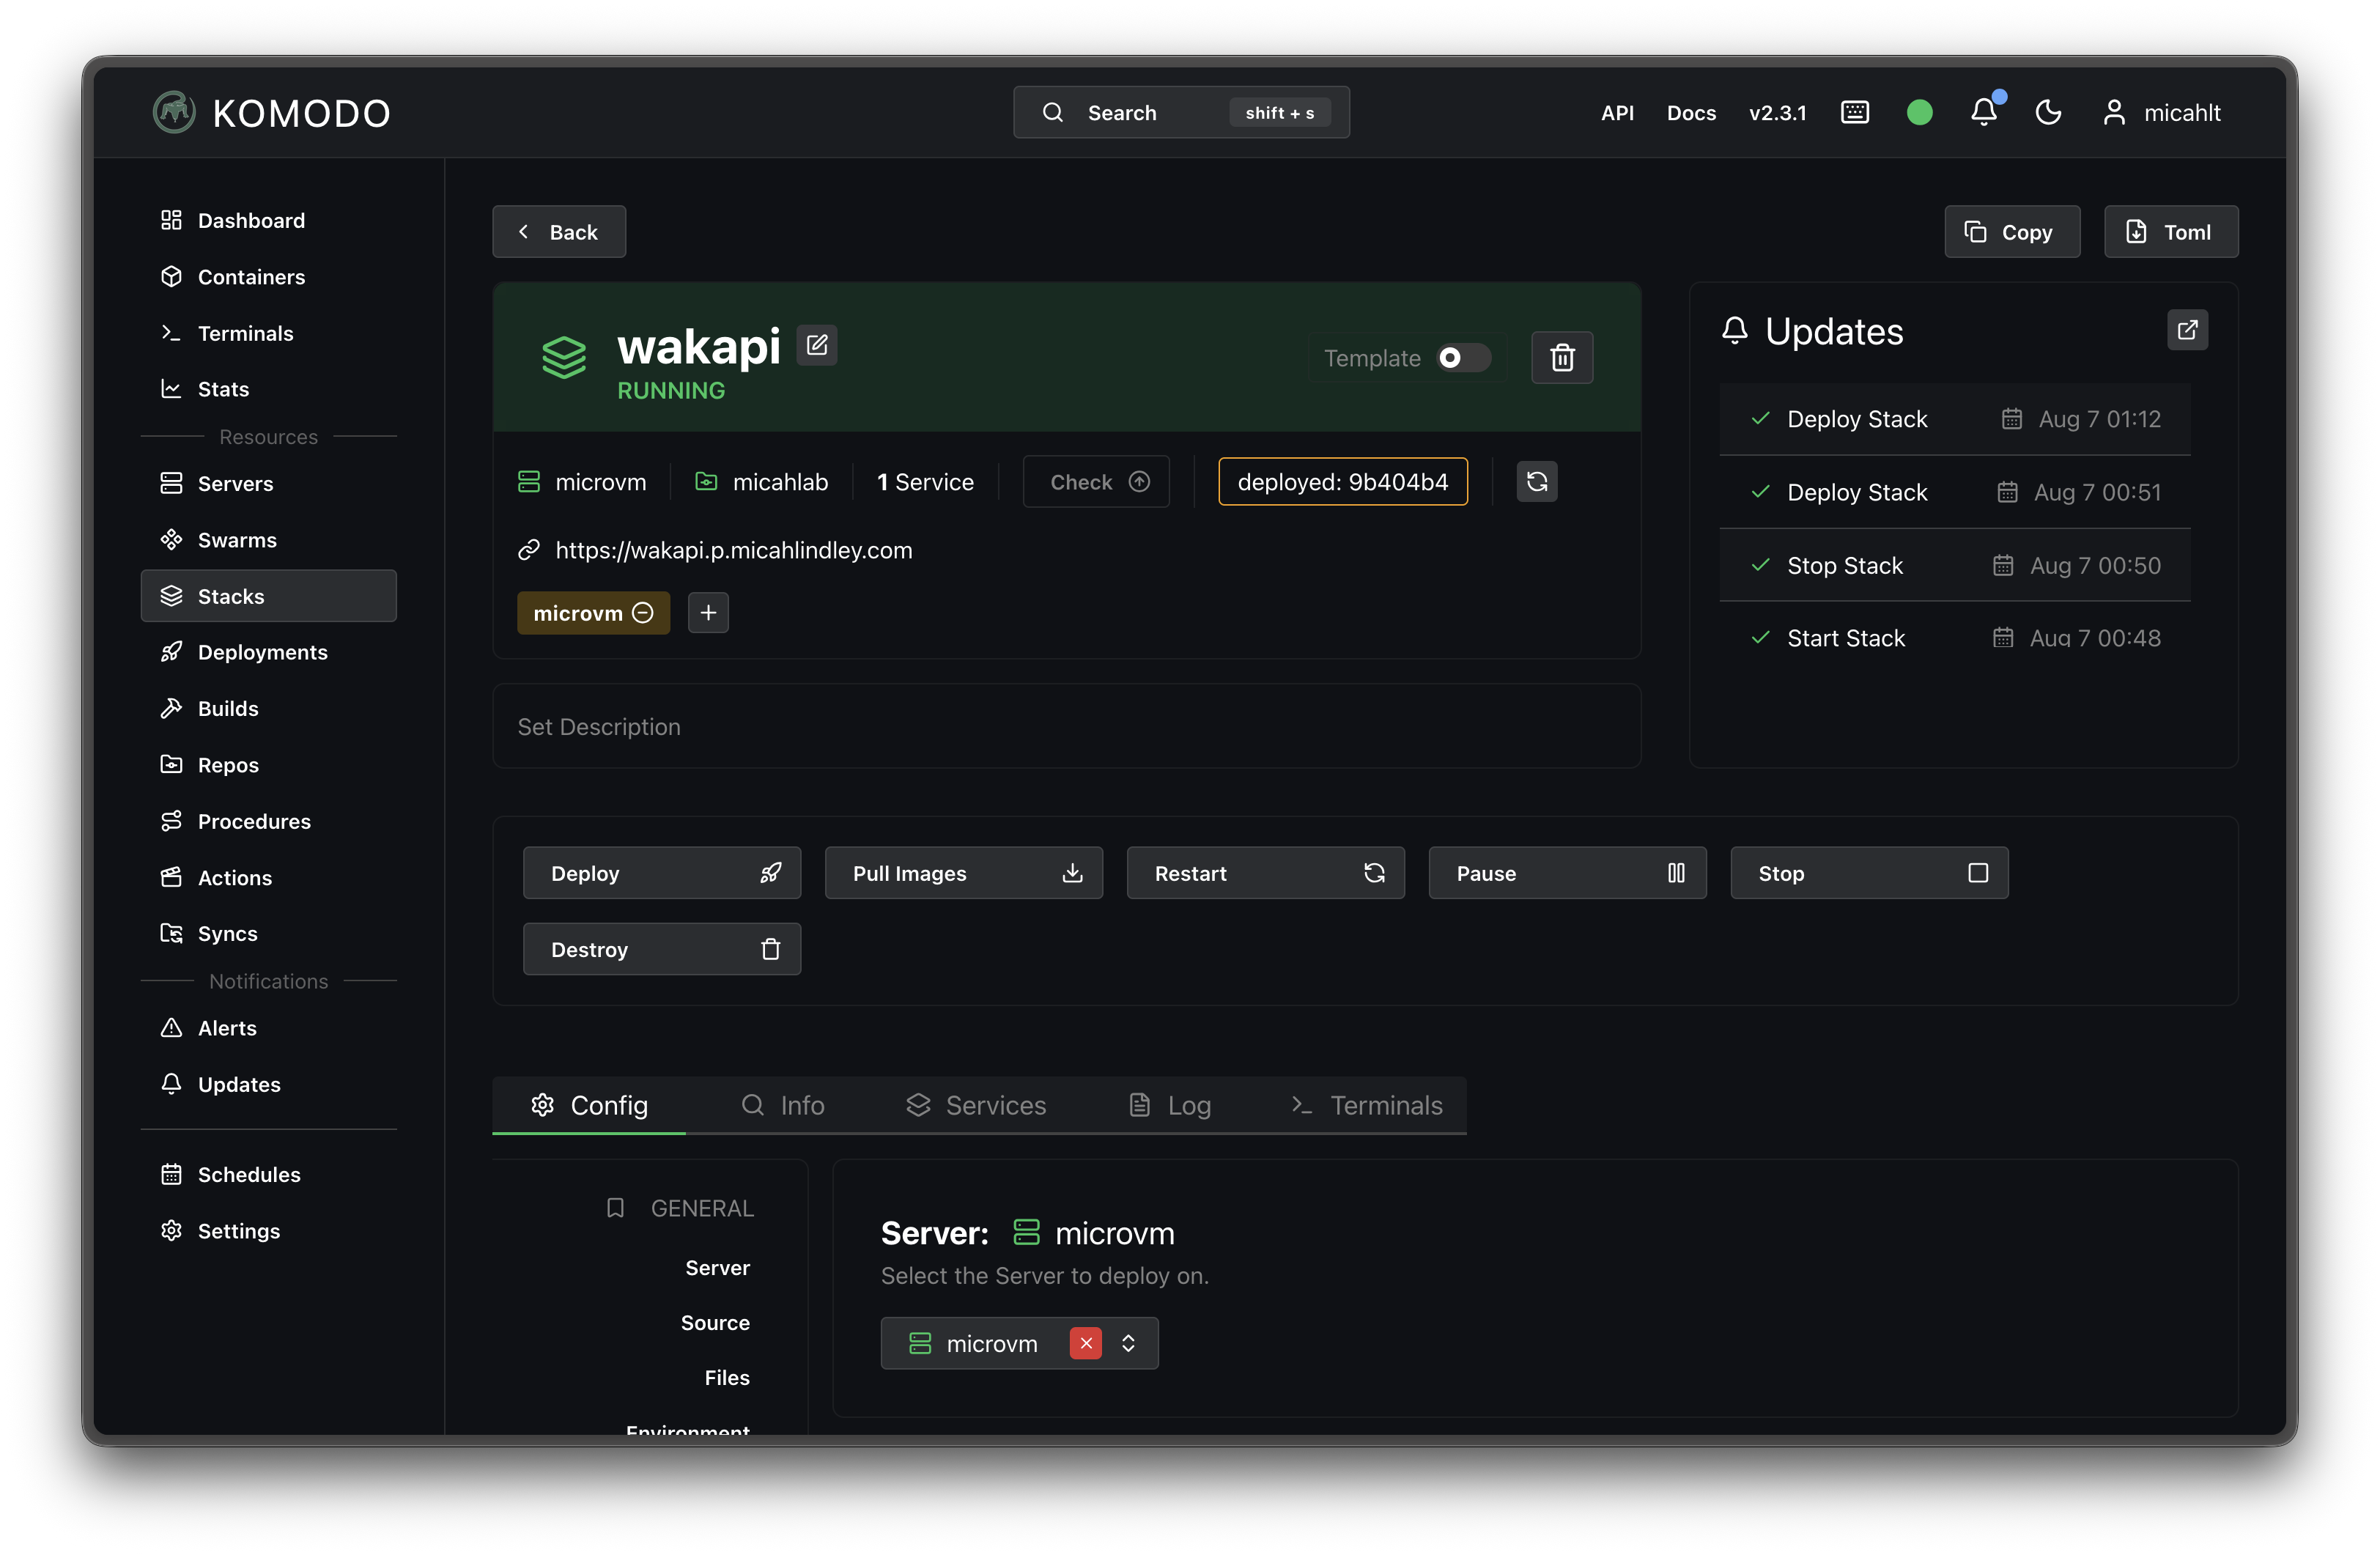Jump to the Source config section
This screenshot has height=1555, width=2380.
[715, 1322]
